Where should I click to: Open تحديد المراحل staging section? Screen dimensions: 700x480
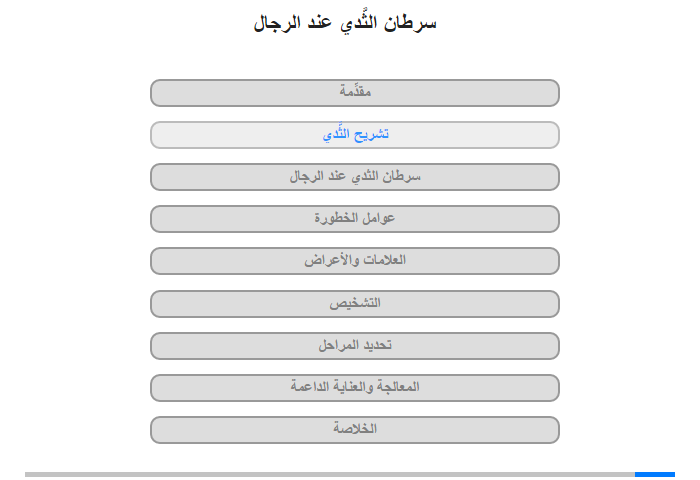pyautogui.click(x=355, y=346)
